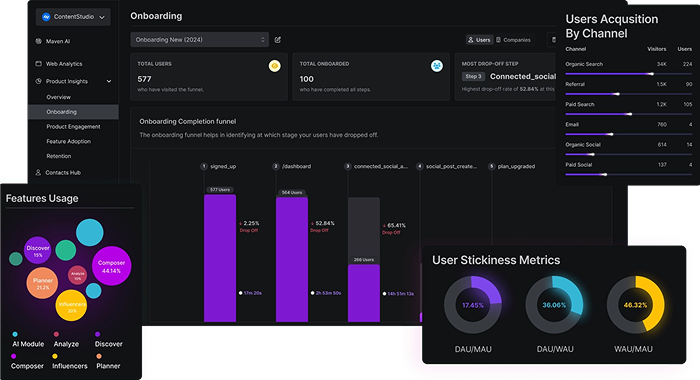Open the Onboarding New (2024) funnel dropdown

pyautogui.click(x=200, y=40)
